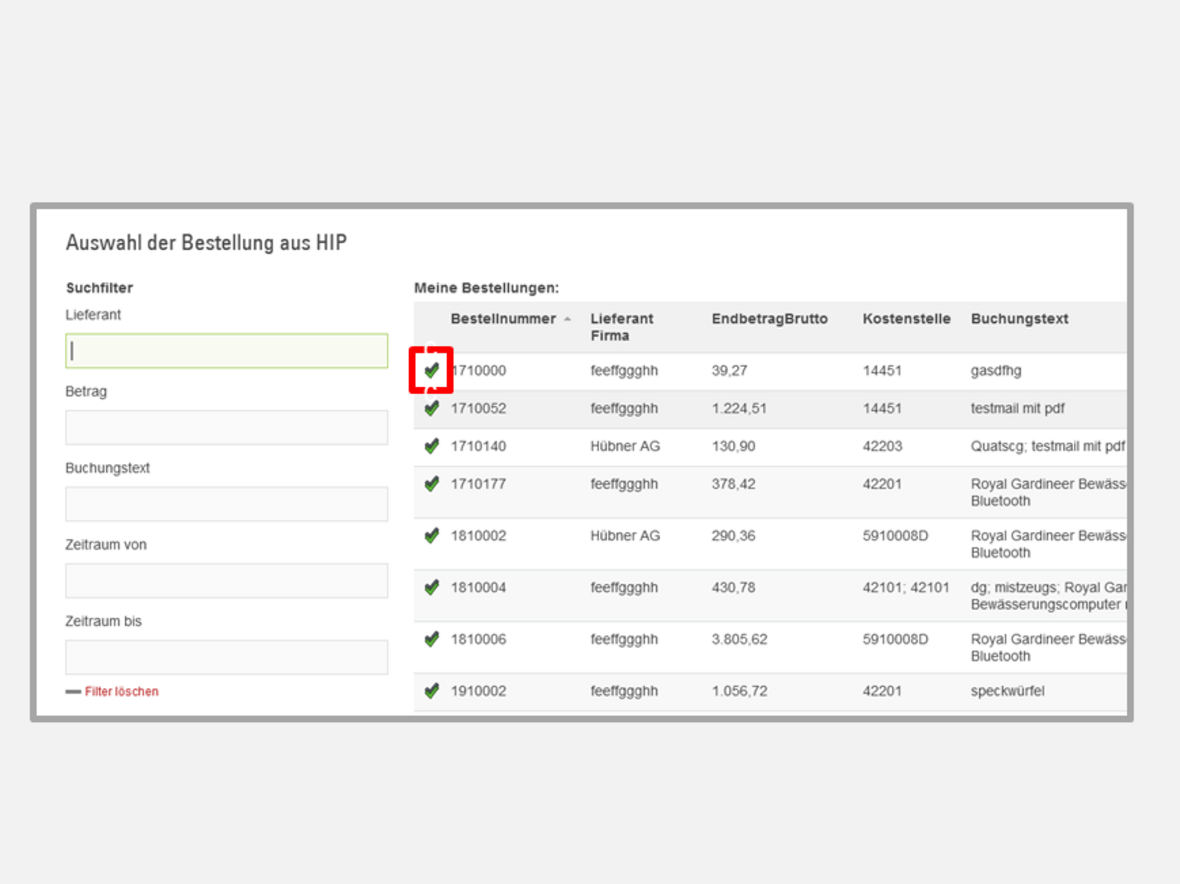Select order 1710000 via its green checkmark
This screenshot has width=1180, height=884.
pos(431,371)
